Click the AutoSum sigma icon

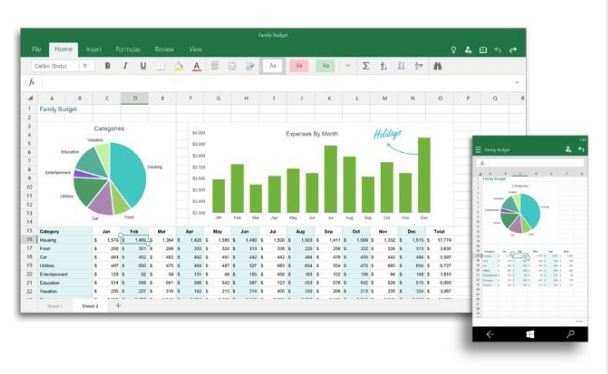click(x=365, y=66)
